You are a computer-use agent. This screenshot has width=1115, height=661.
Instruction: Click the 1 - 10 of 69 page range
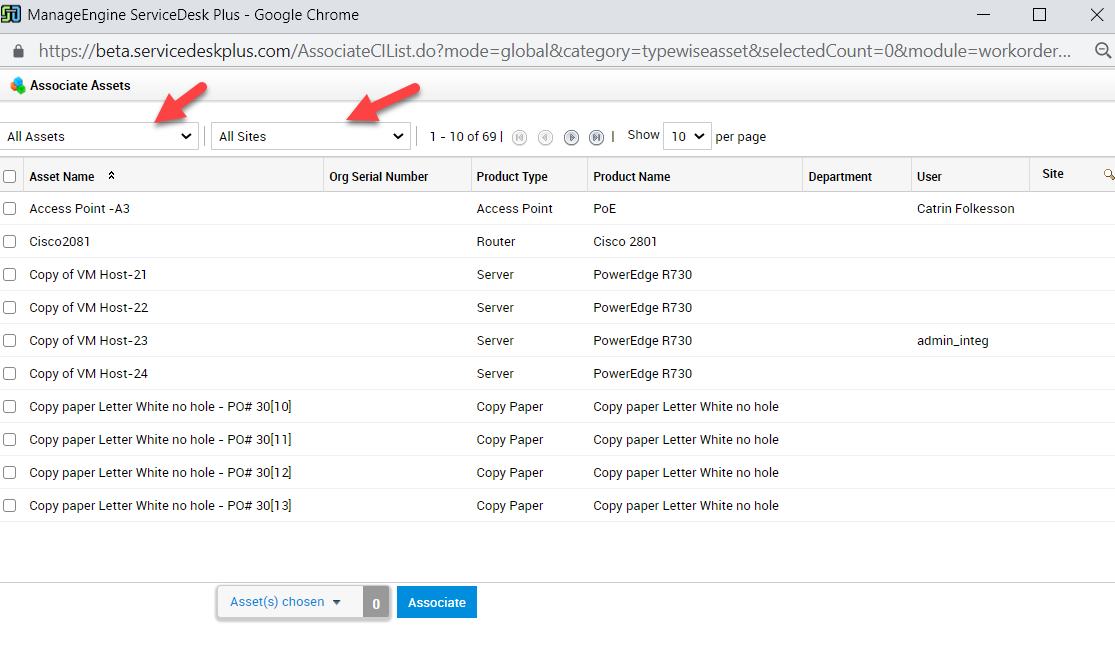463,136
